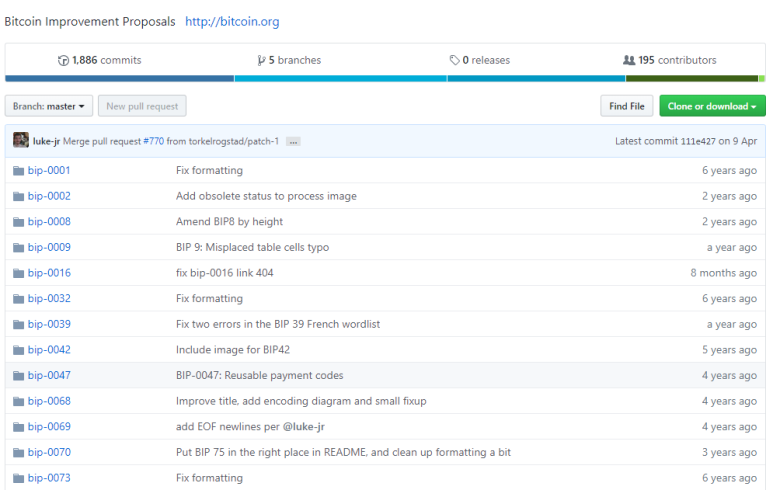Open the bip-0001 folder
Screen dimensions: 773x490
coord(49,171)
